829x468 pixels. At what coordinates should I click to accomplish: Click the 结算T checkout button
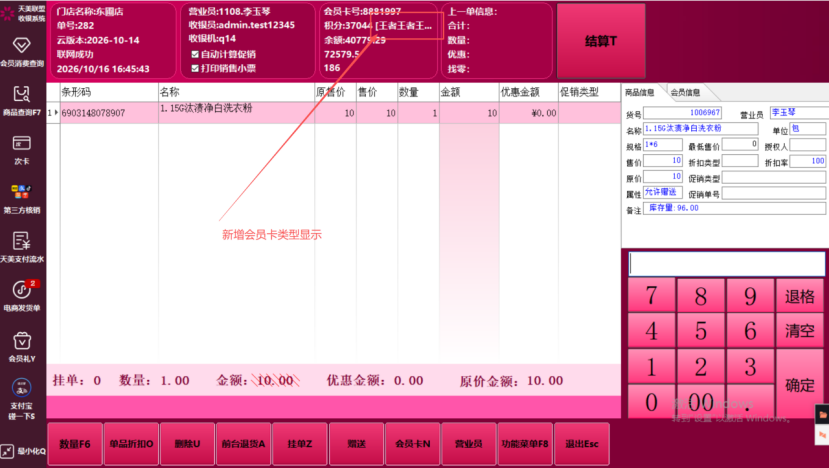click(601, 41)
